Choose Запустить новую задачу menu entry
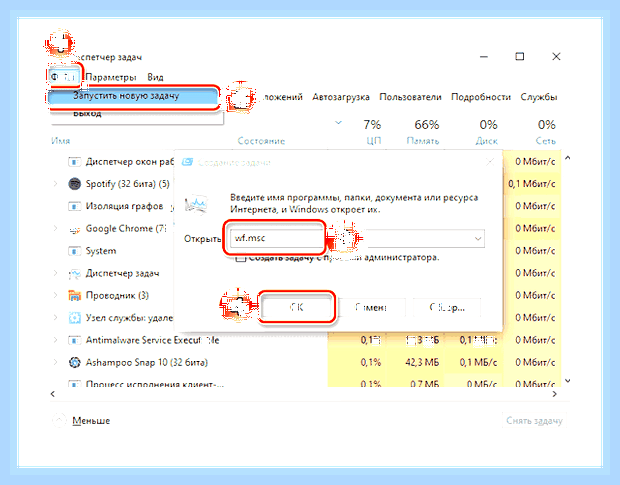Viewport: 620px width, 485px height. coord(132,96)
